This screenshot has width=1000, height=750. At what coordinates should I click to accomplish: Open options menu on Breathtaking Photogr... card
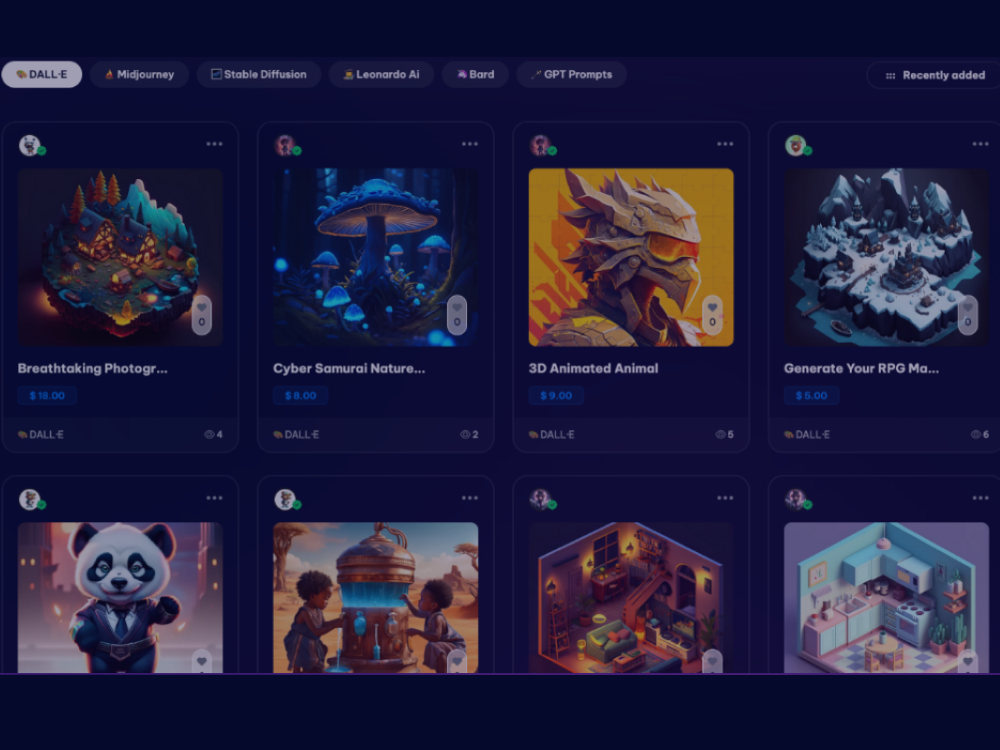coord(214,144)
